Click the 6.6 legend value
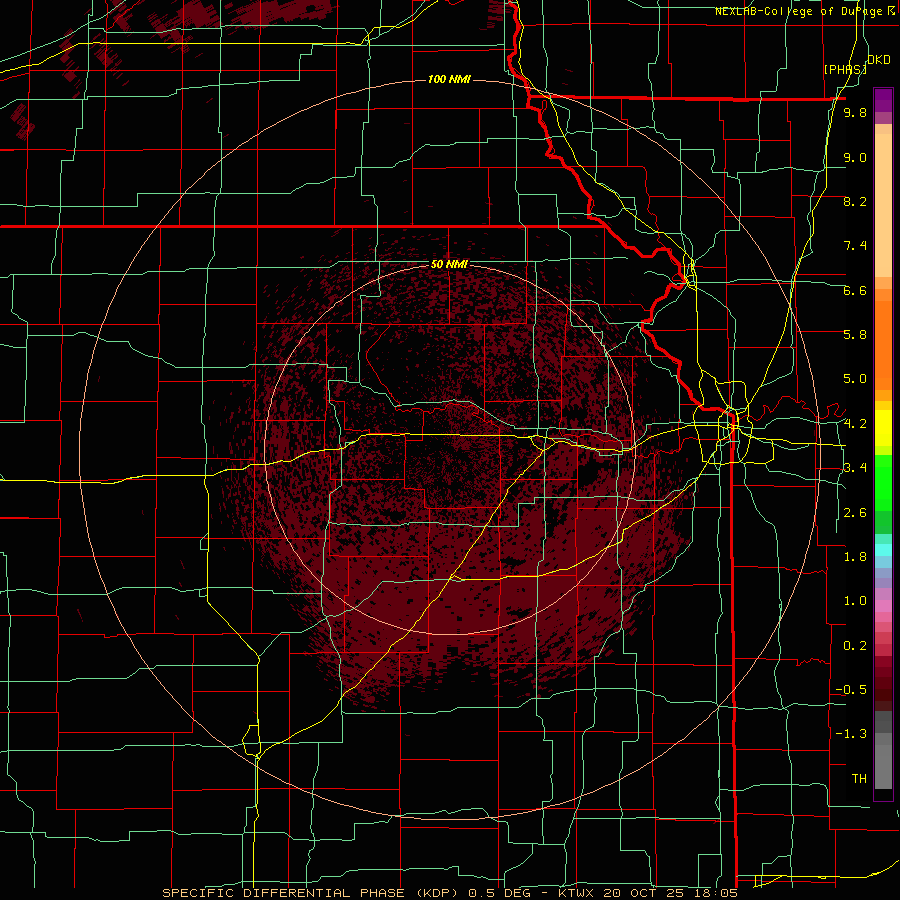This screenshot has height=900, width=900. [855, 290]
